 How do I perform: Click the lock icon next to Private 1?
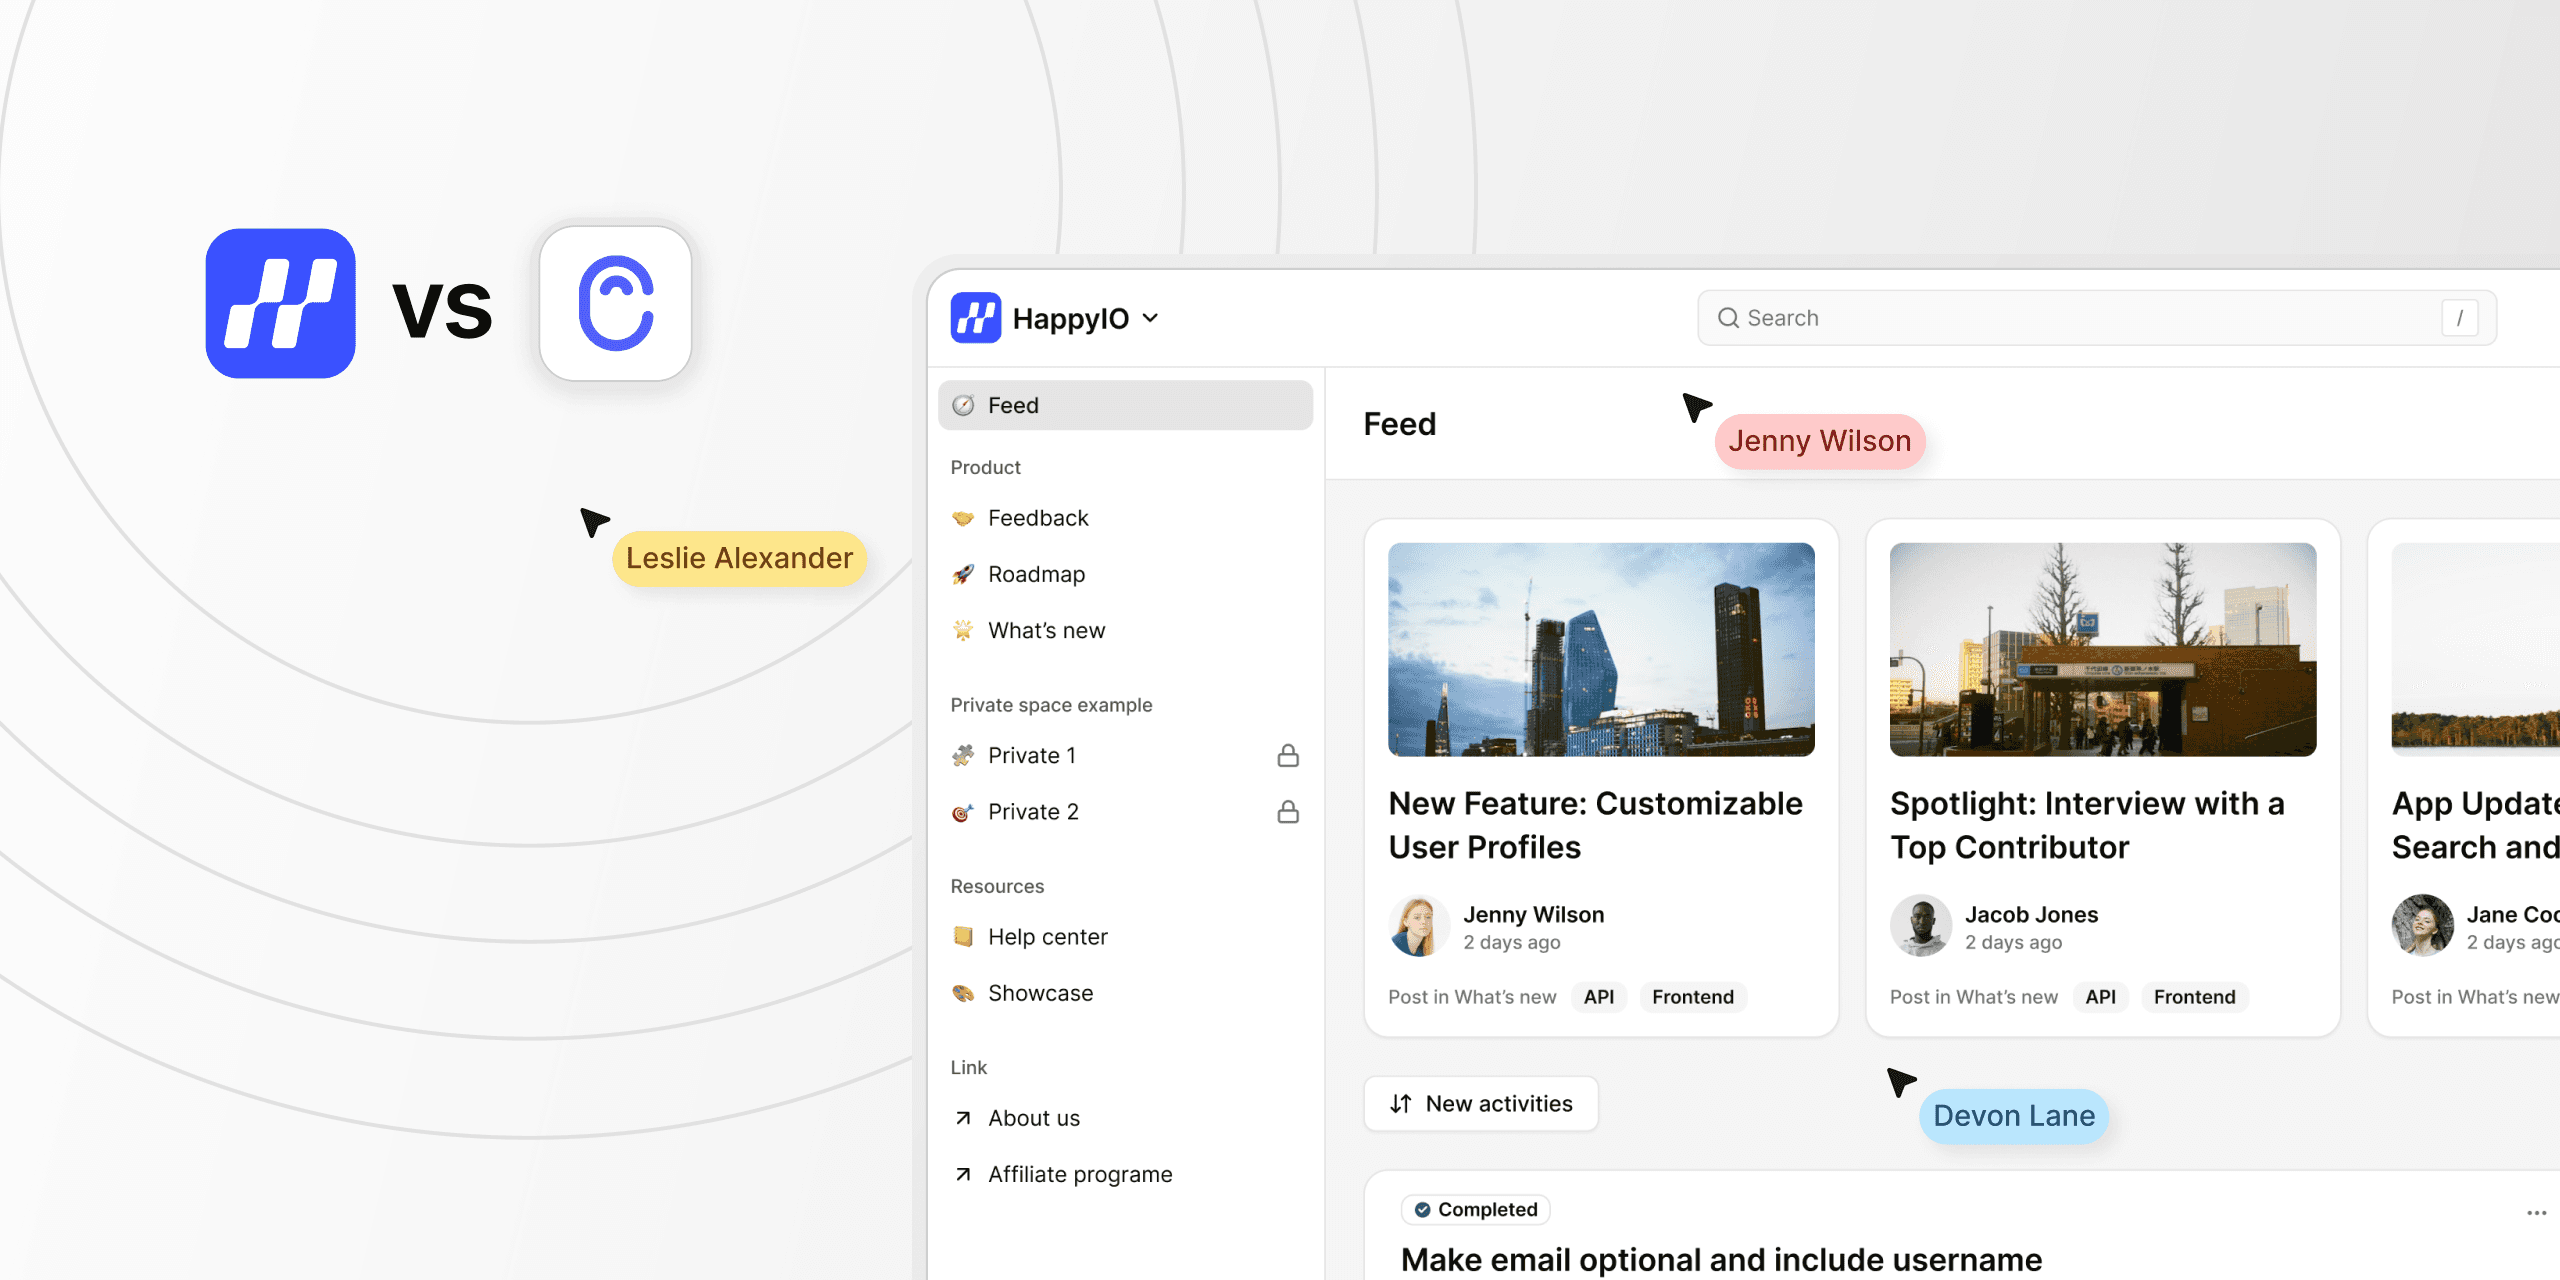[1288, 755]
